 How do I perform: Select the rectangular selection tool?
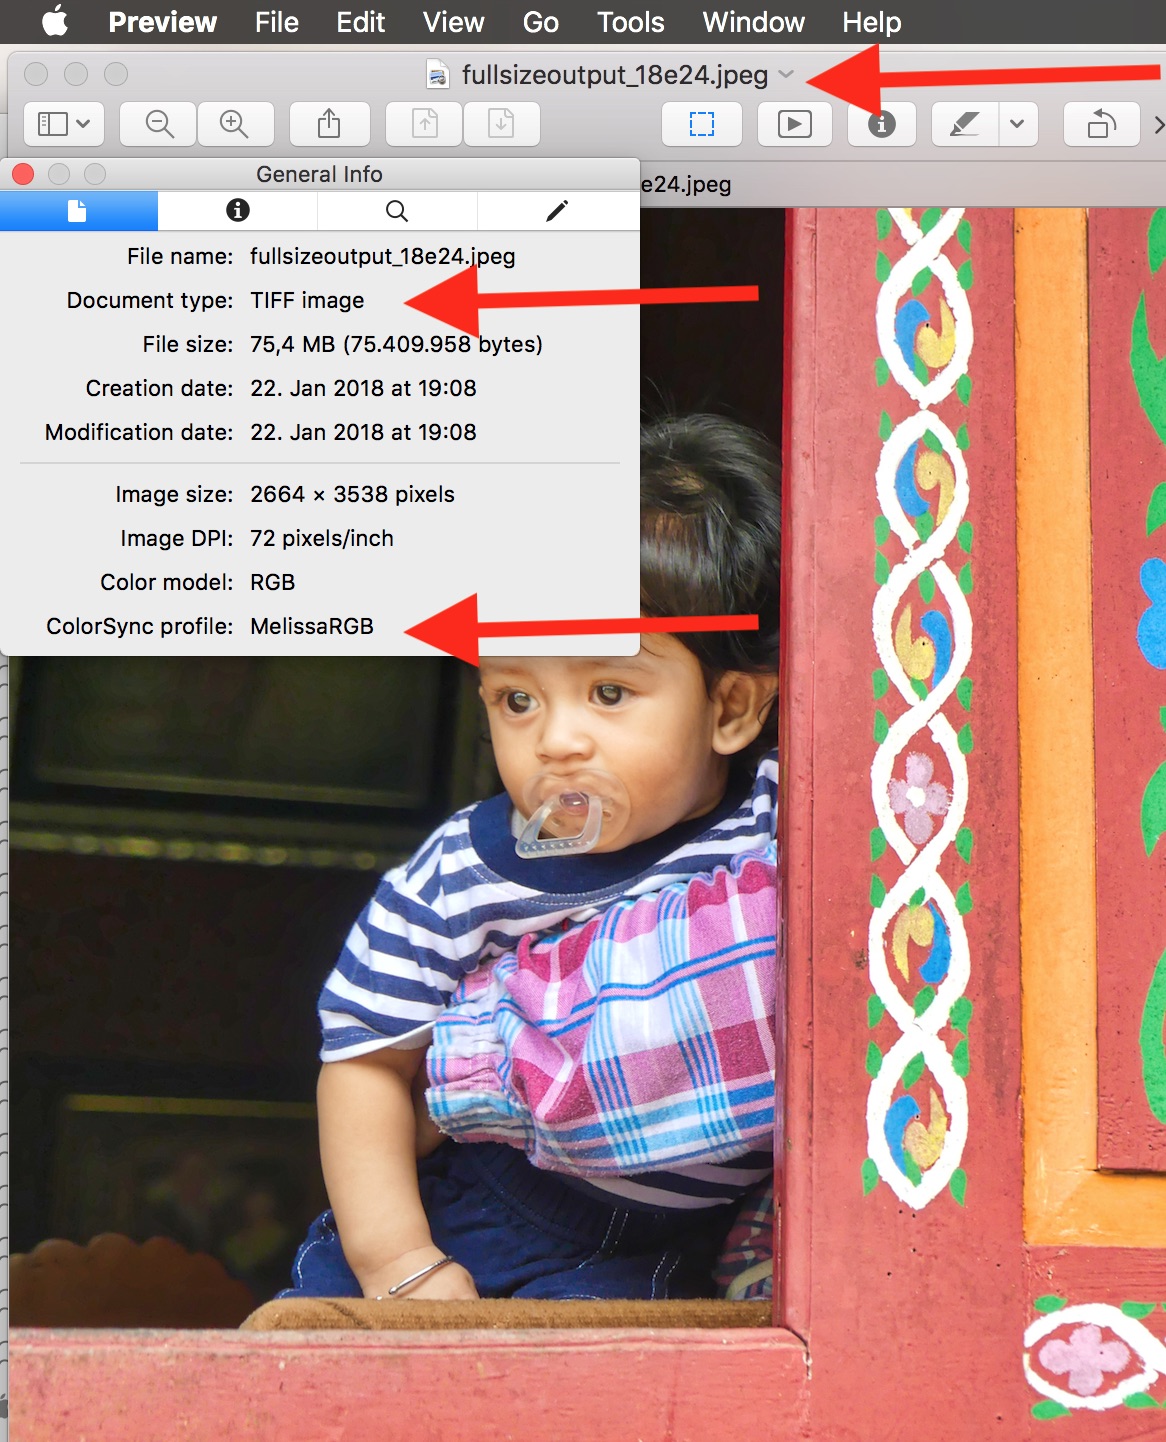pos(702,124)
